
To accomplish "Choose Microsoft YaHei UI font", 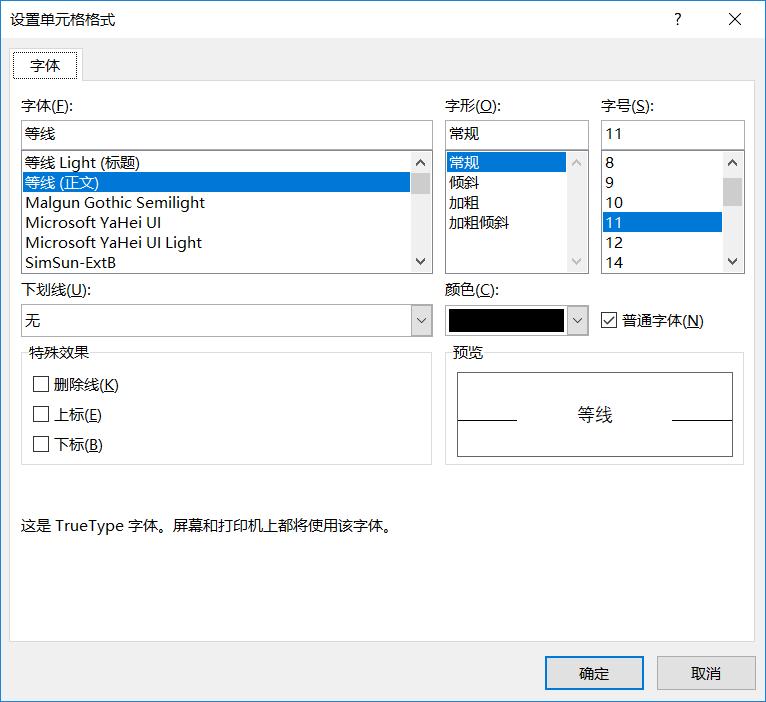I will pyautogui.click(x=216, y=222).
